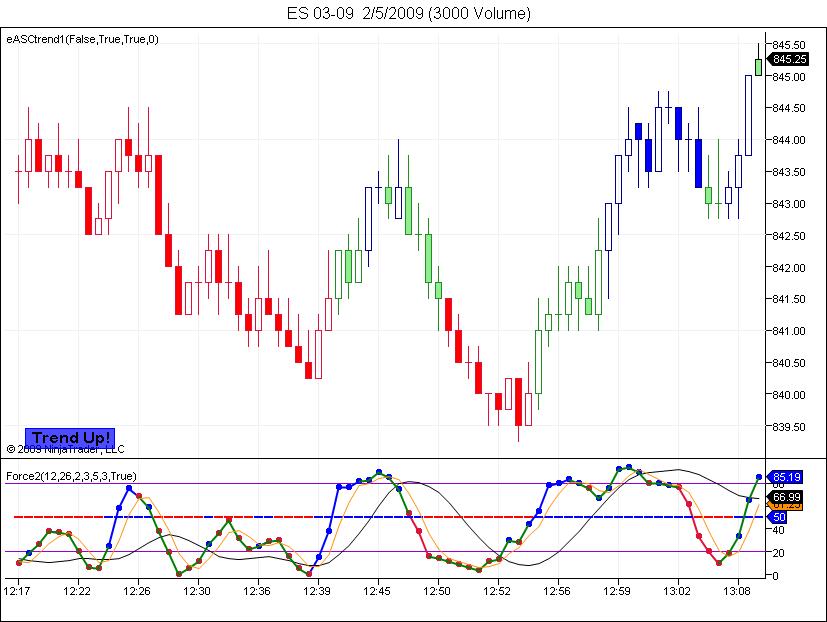The height and width of the screenshot is (622, 827).
Task: Click the 839.50 price axis label
Action: [x=788, y=427]
